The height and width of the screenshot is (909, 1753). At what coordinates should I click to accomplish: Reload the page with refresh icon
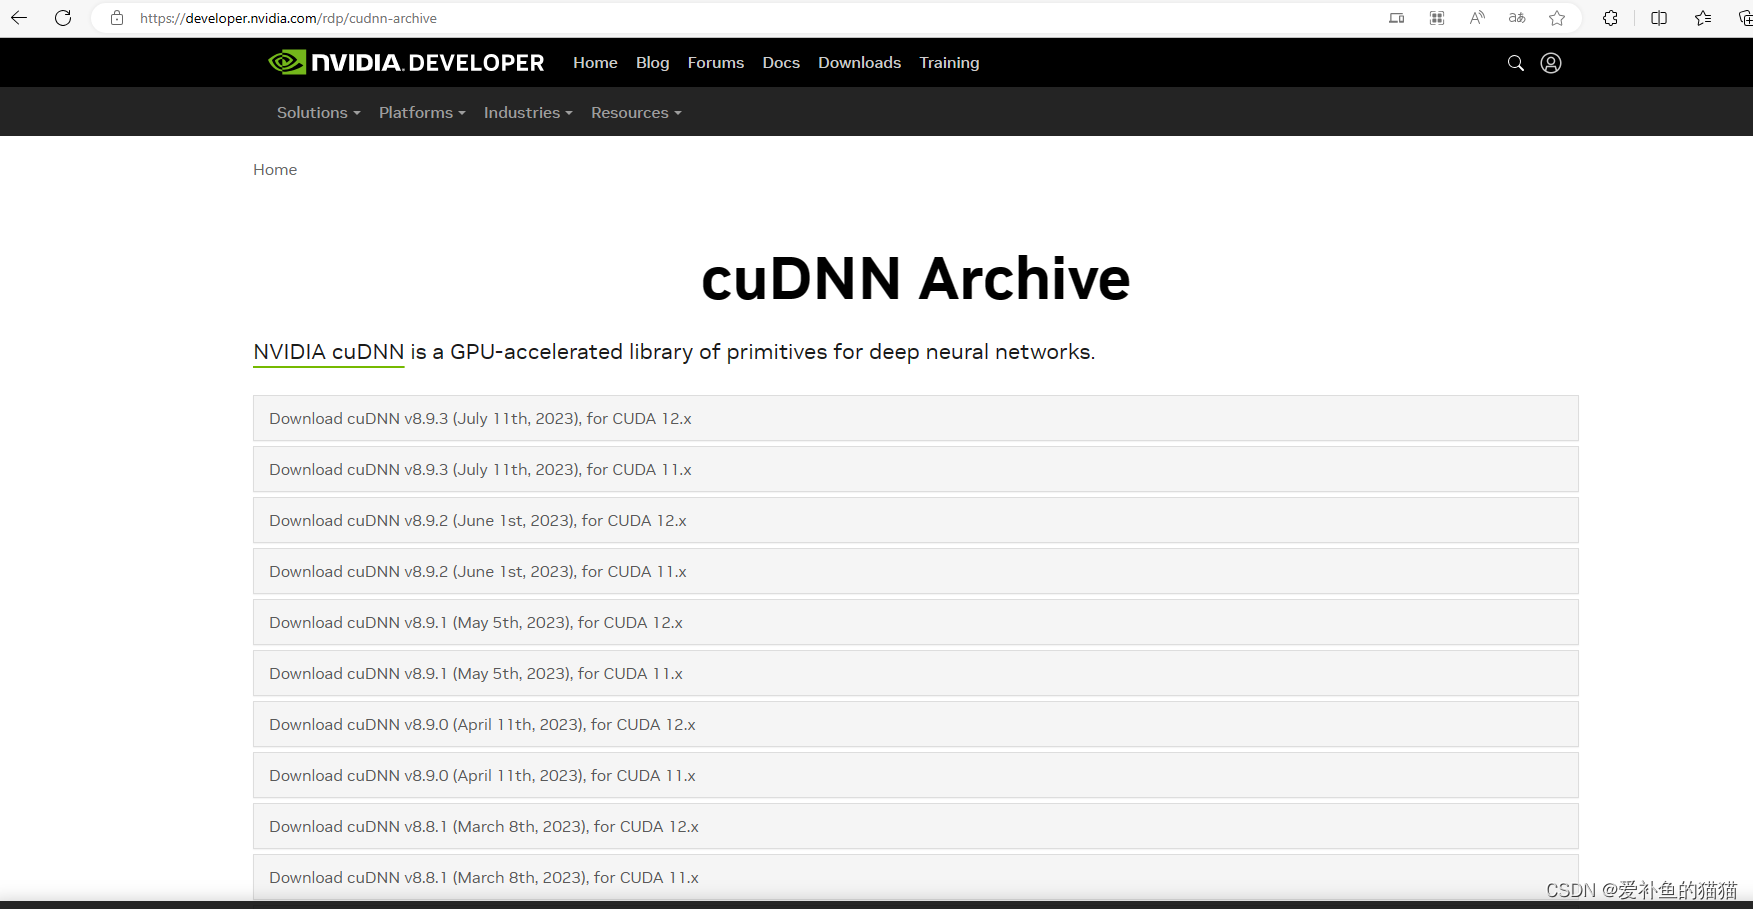(x=63, y=18)
